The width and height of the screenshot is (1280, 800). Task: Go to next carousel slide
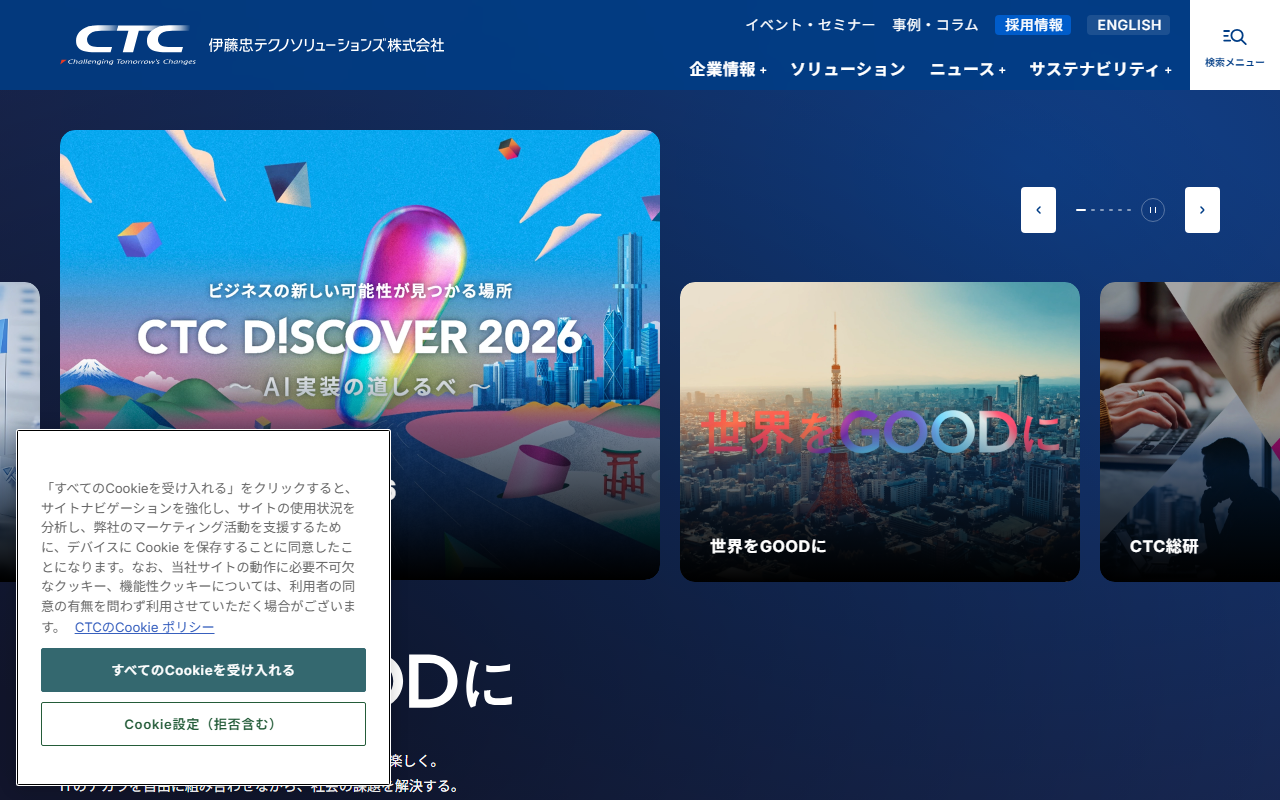tap(1202, 210)
